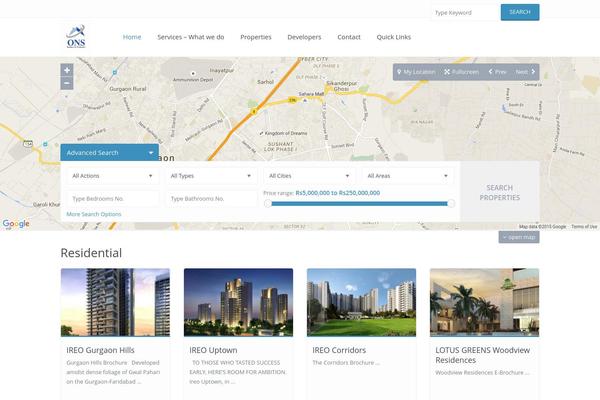Viewport: 600px width, 400px height.
Task: Click the ONS logo
Action: coord(76,37)
